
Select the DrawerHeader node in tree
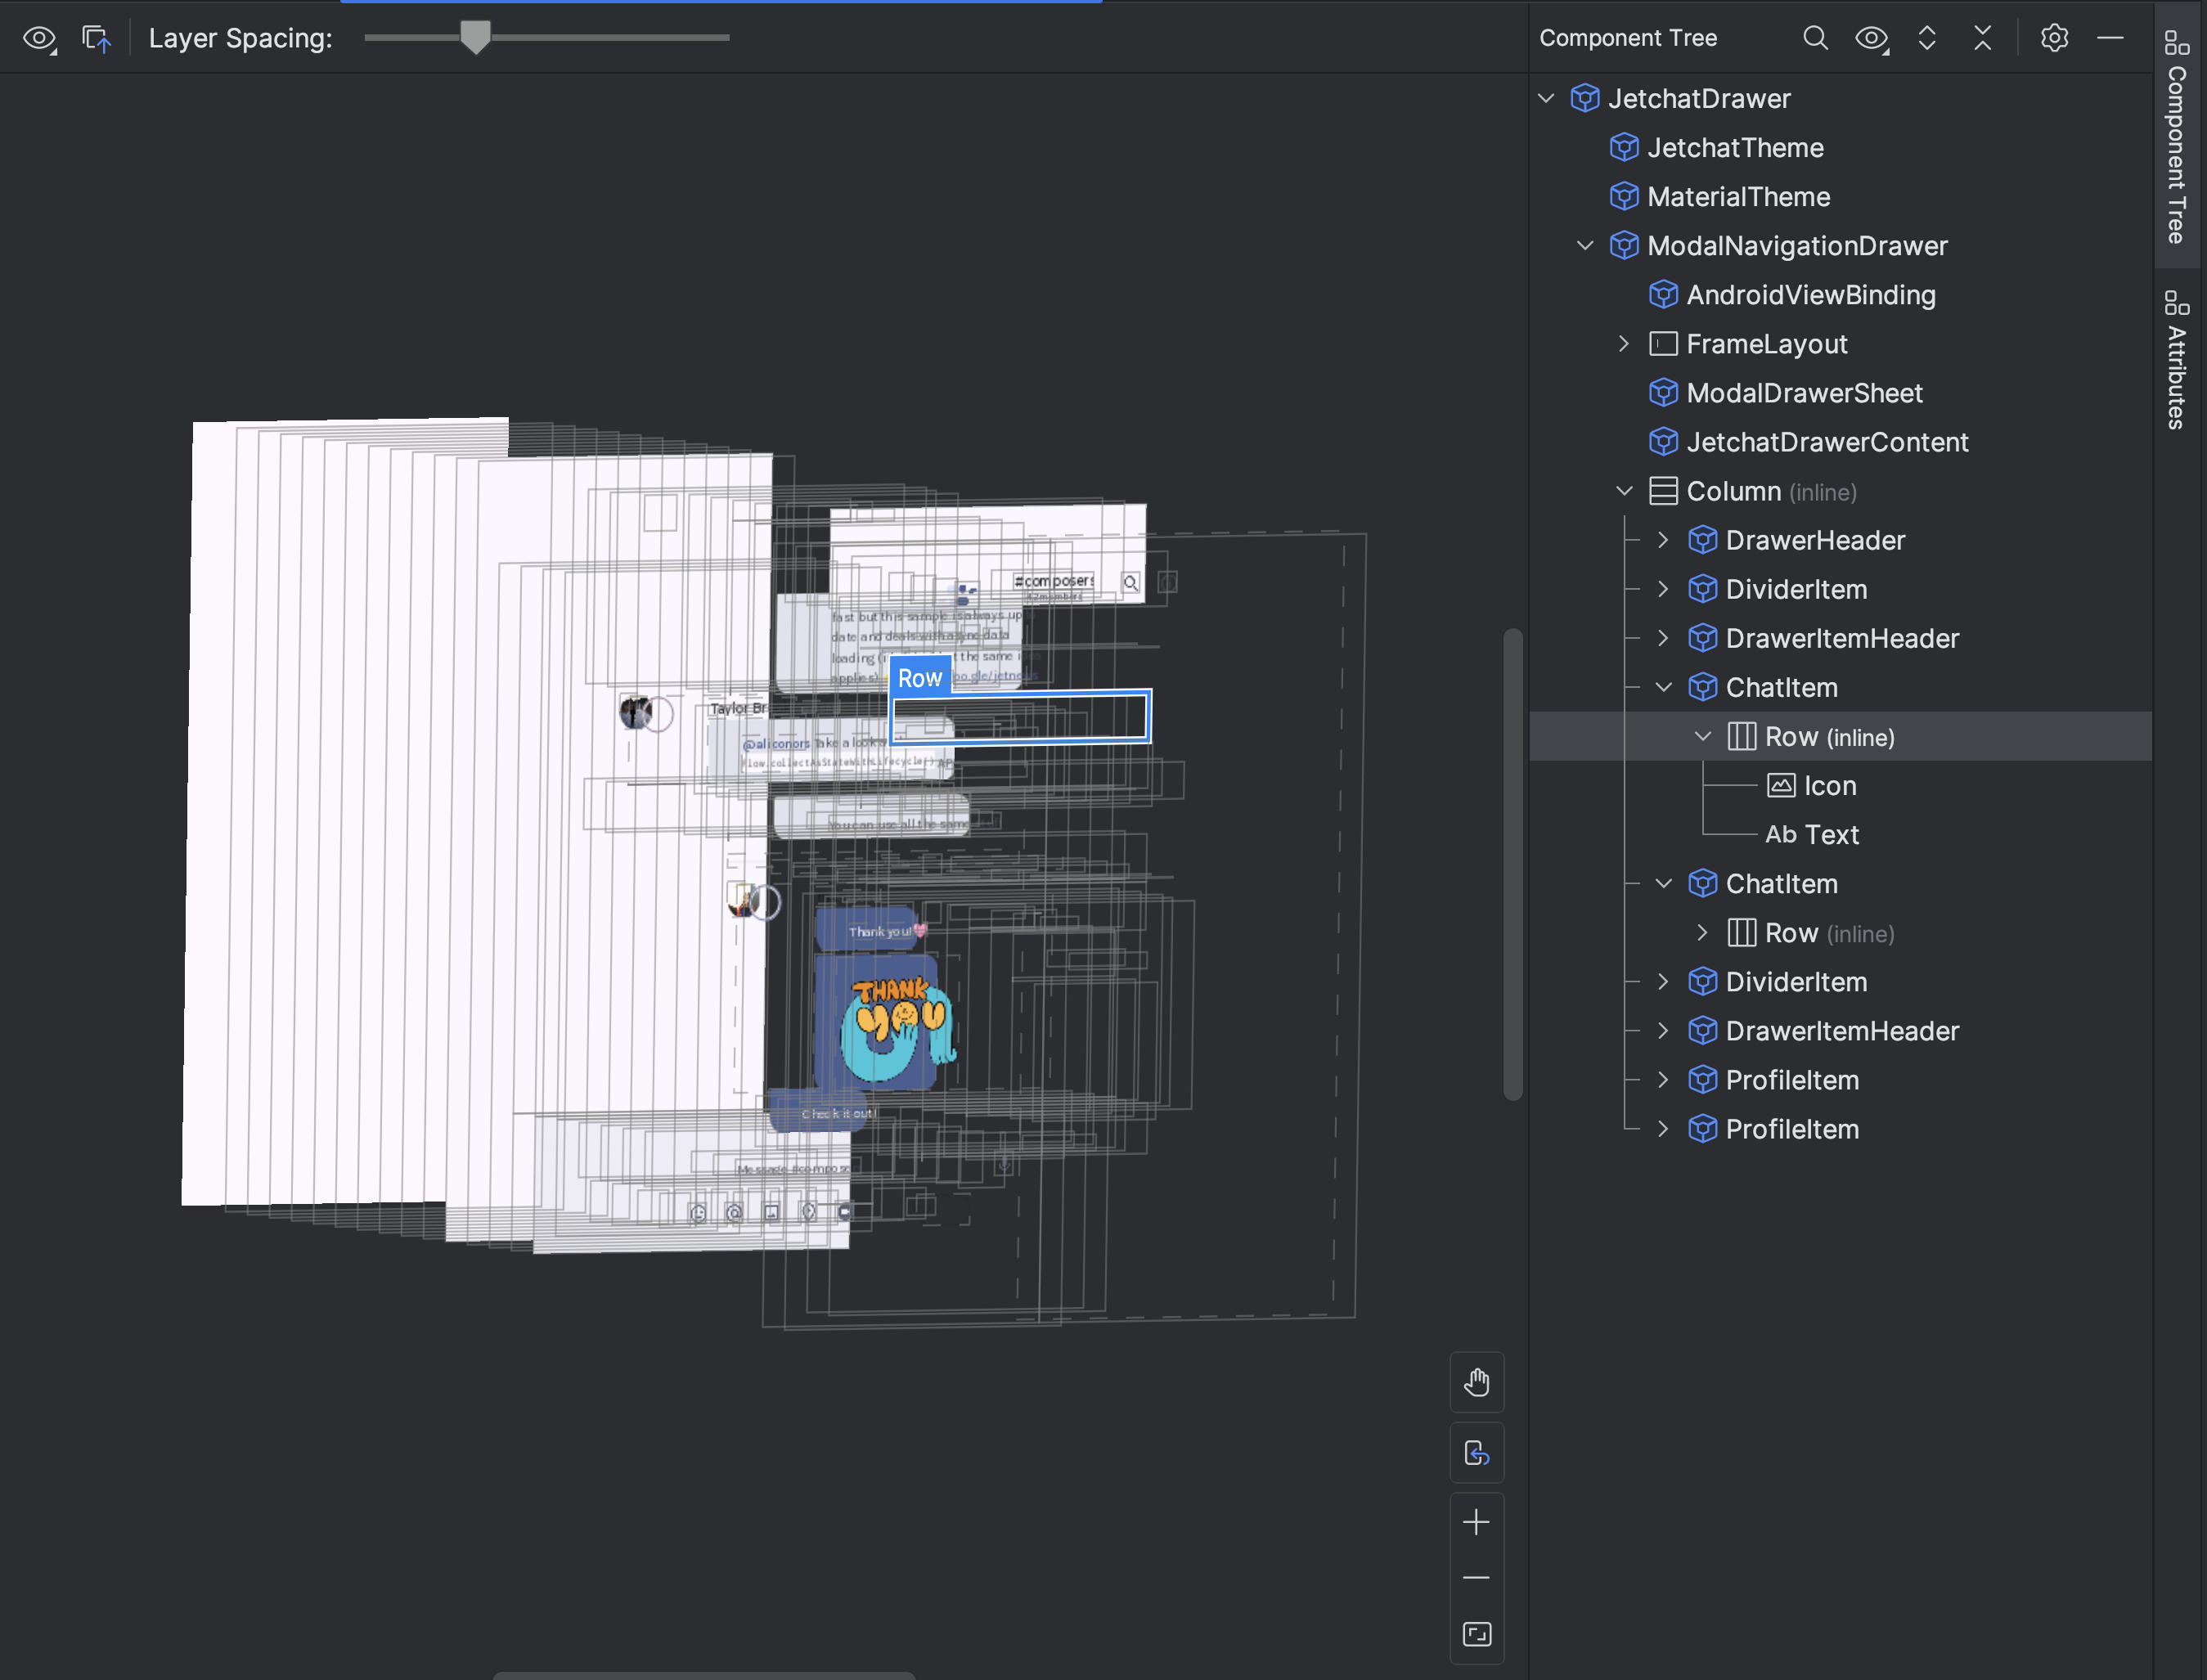click(1815, 540)
